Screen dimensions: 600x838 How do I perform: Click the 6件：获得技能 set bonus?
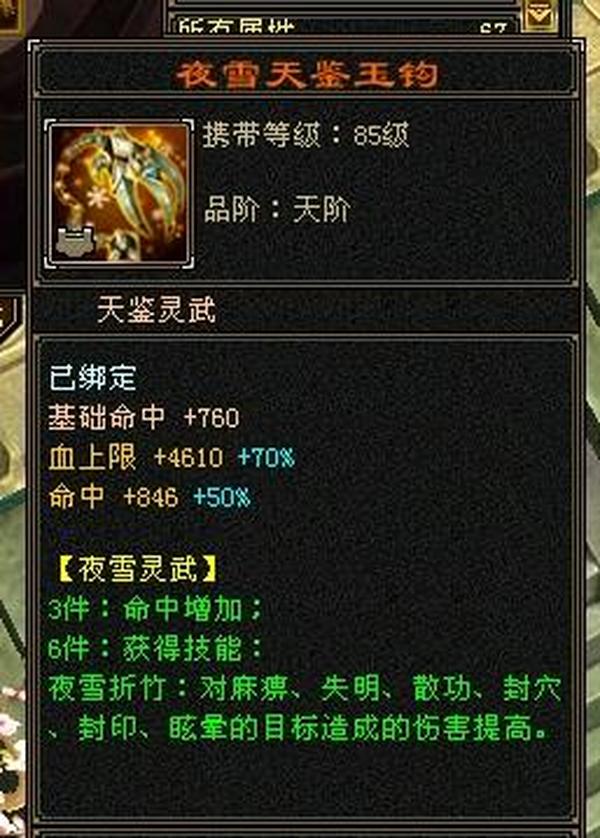155,648
